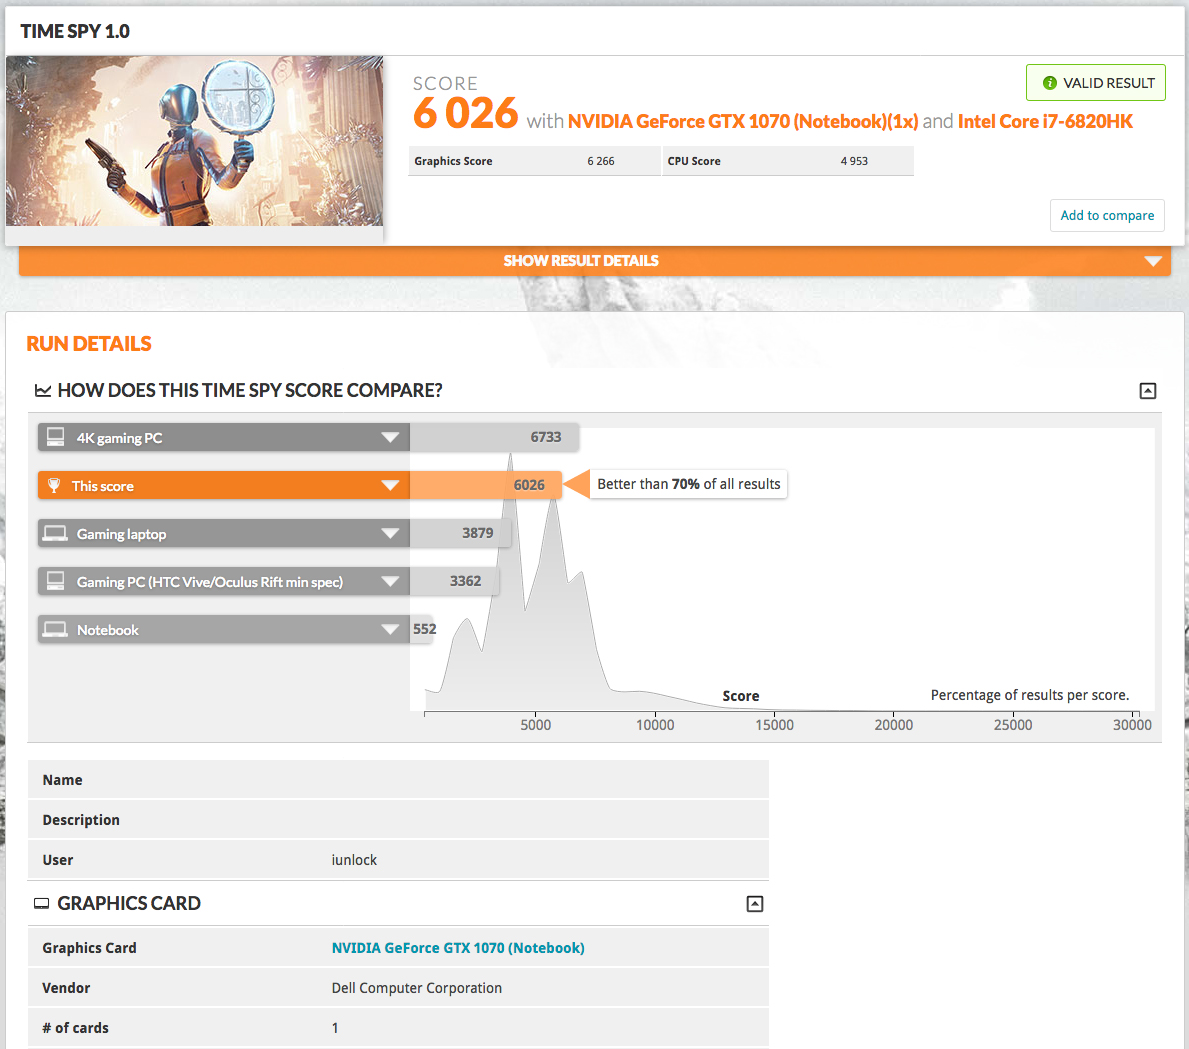Click the desktop icon beside Gaming PC (HTC Vive/Oculus Rift min spec)
Image resolution: width=1189 pixels, height=1049 pixels.
55,581
